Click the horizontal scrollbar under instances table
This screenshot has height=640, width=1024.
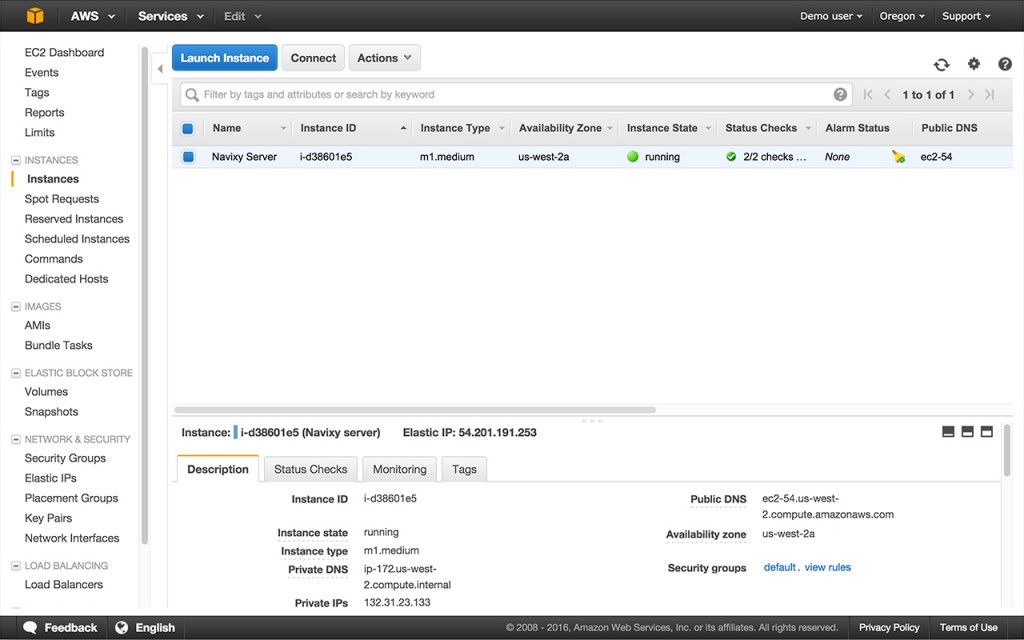pyautogui.click(x=415, y=410)
